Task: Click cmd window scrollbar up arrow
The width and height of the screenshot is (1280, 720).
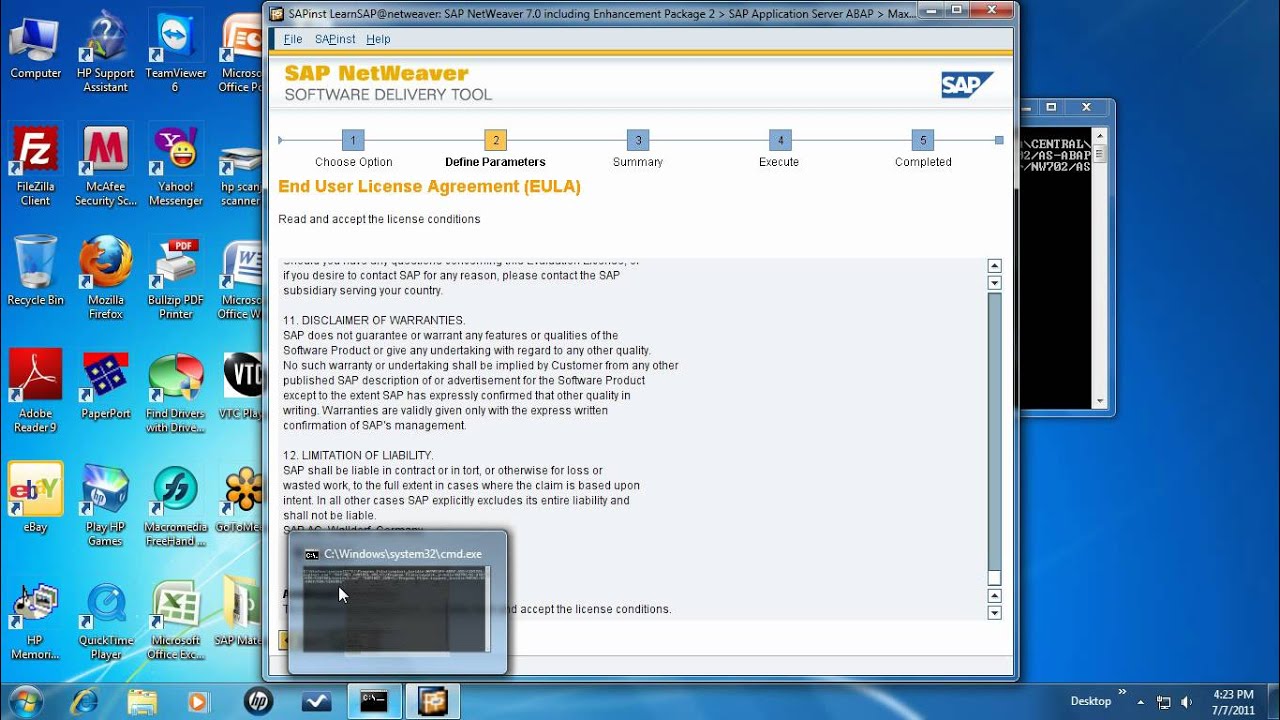Action: pyautogui.click(x=1100, y=135)
